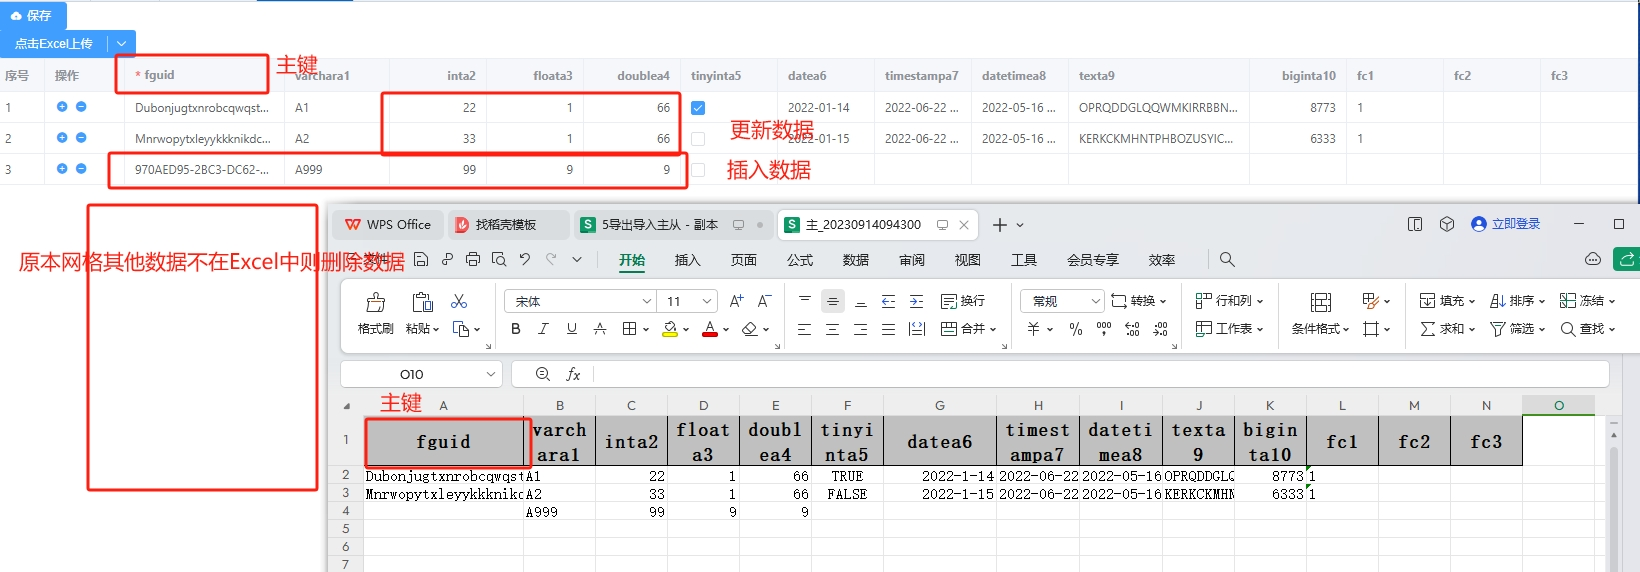Click the blue 保存 button

33,15
